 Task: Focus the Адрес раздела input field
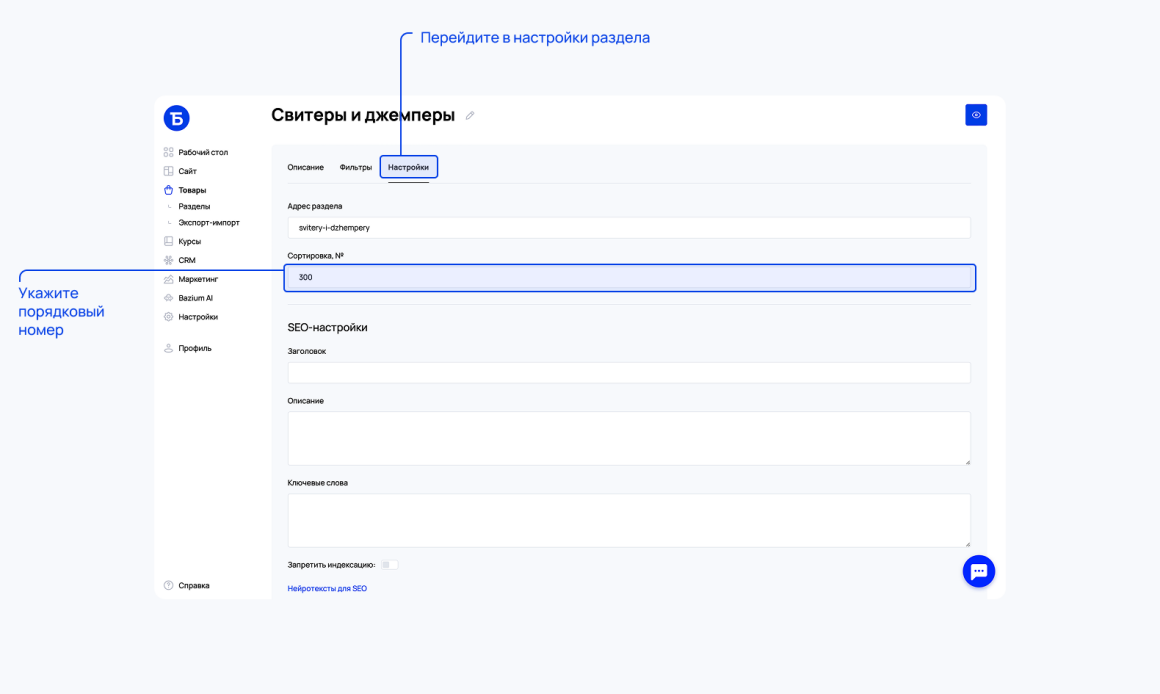[629, 228]
